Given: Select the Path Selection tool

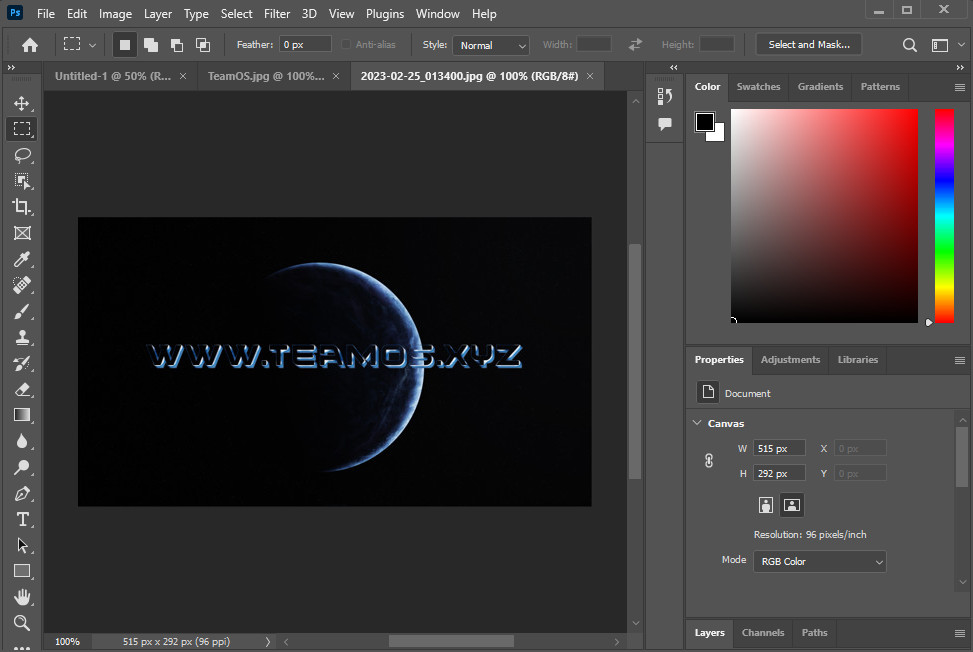Looking at the screenshot, I should click(22, 545).
